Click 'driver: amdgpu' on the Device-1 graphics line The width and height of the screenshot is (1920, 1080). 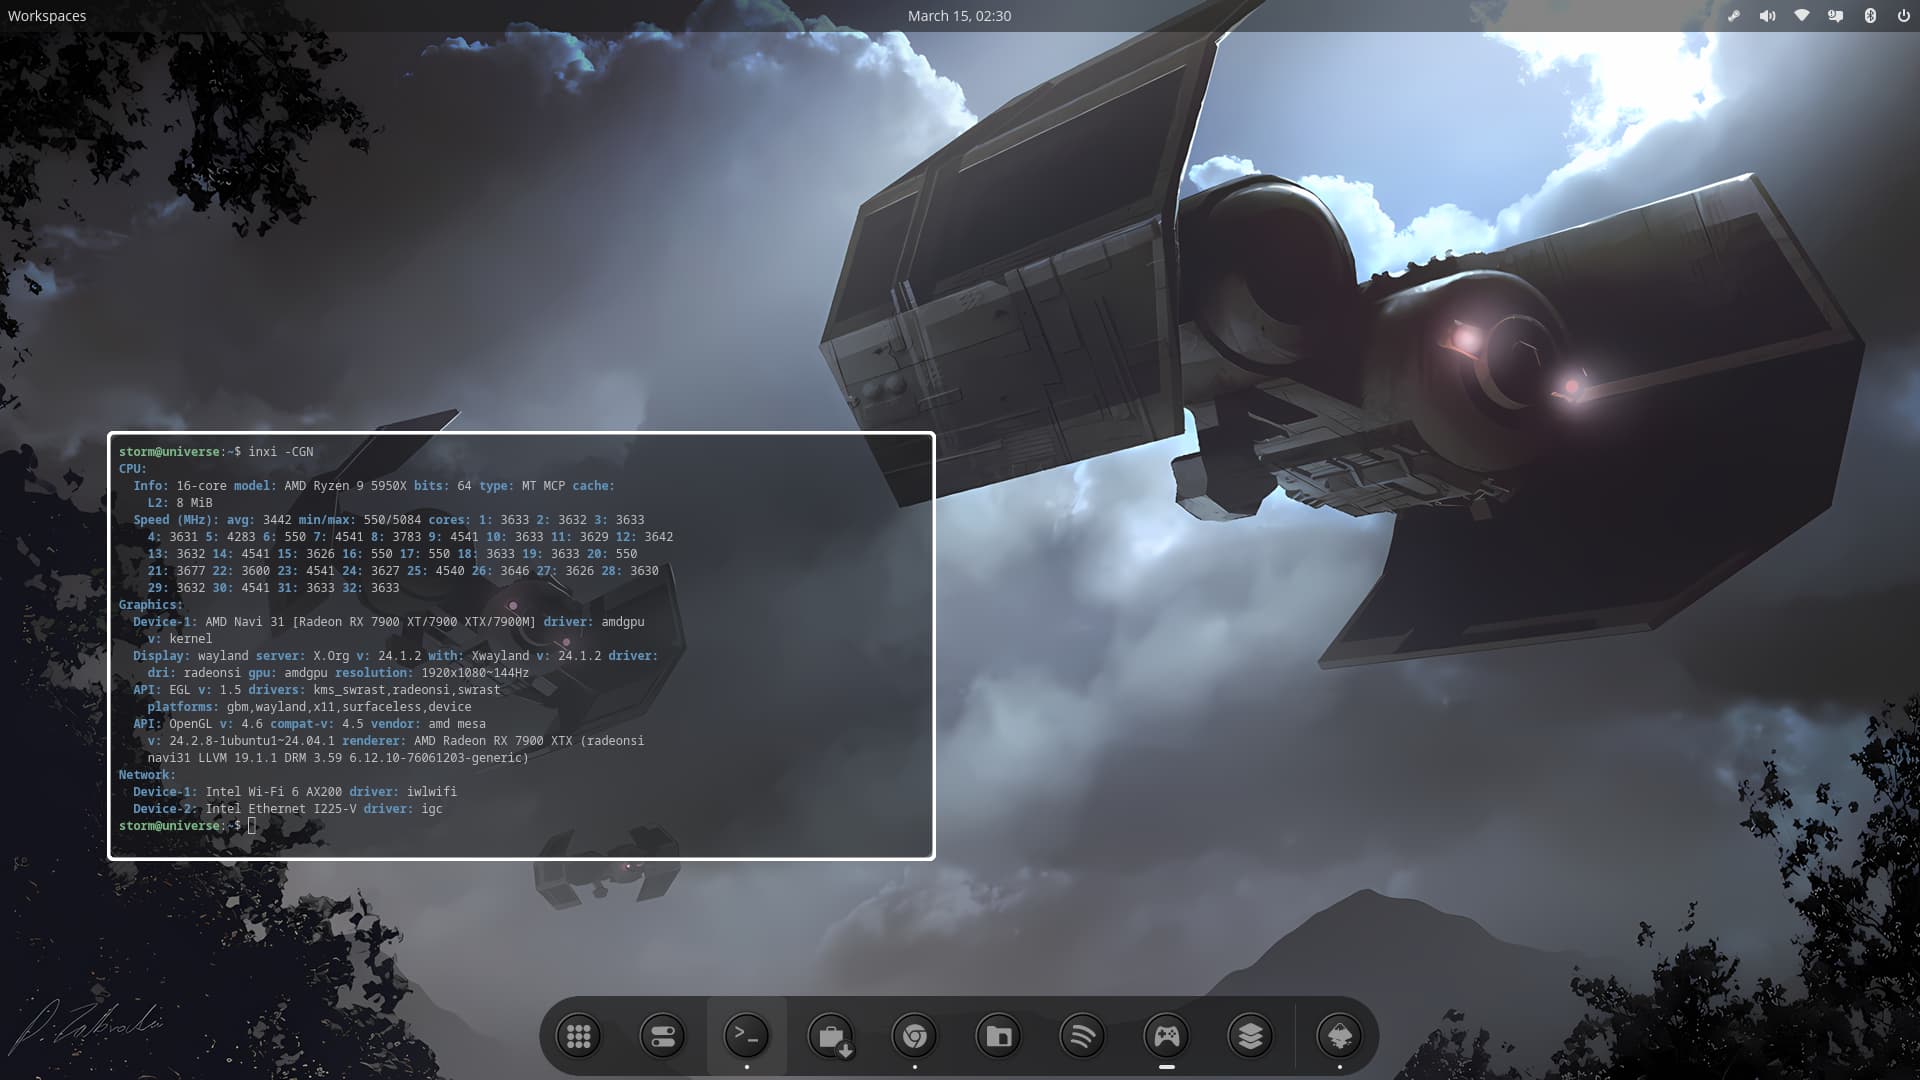[x=594, y=622]
